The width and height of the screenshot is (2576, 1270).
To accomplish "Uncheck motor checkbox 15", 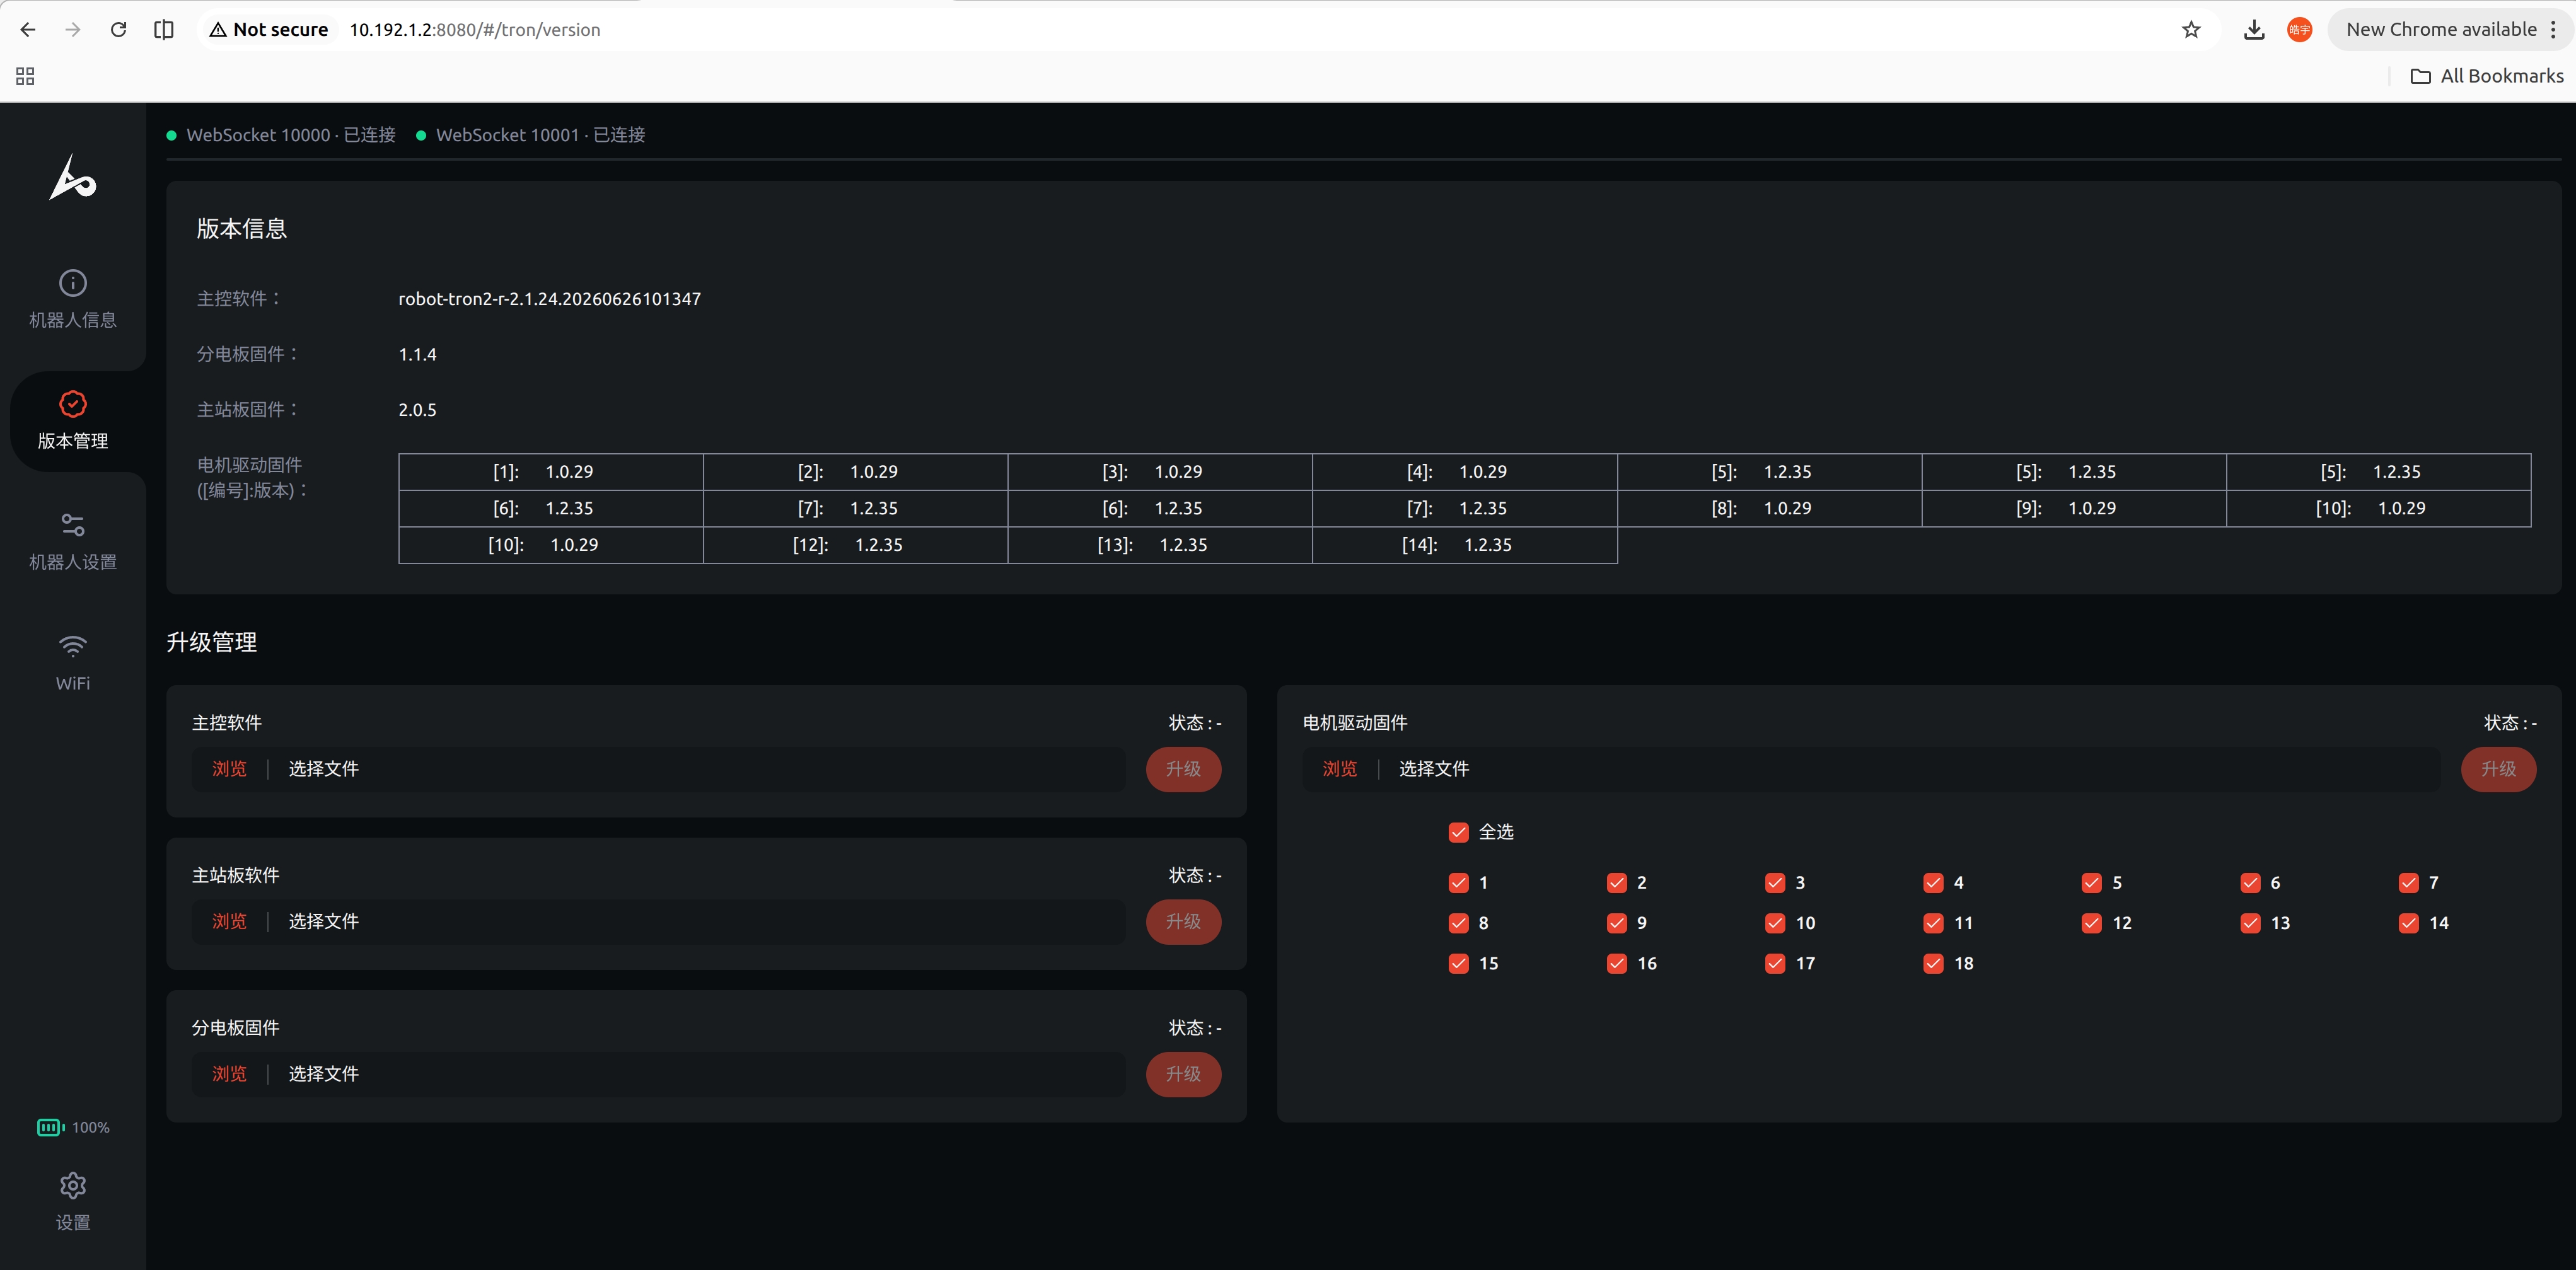I will point(1459,964).
